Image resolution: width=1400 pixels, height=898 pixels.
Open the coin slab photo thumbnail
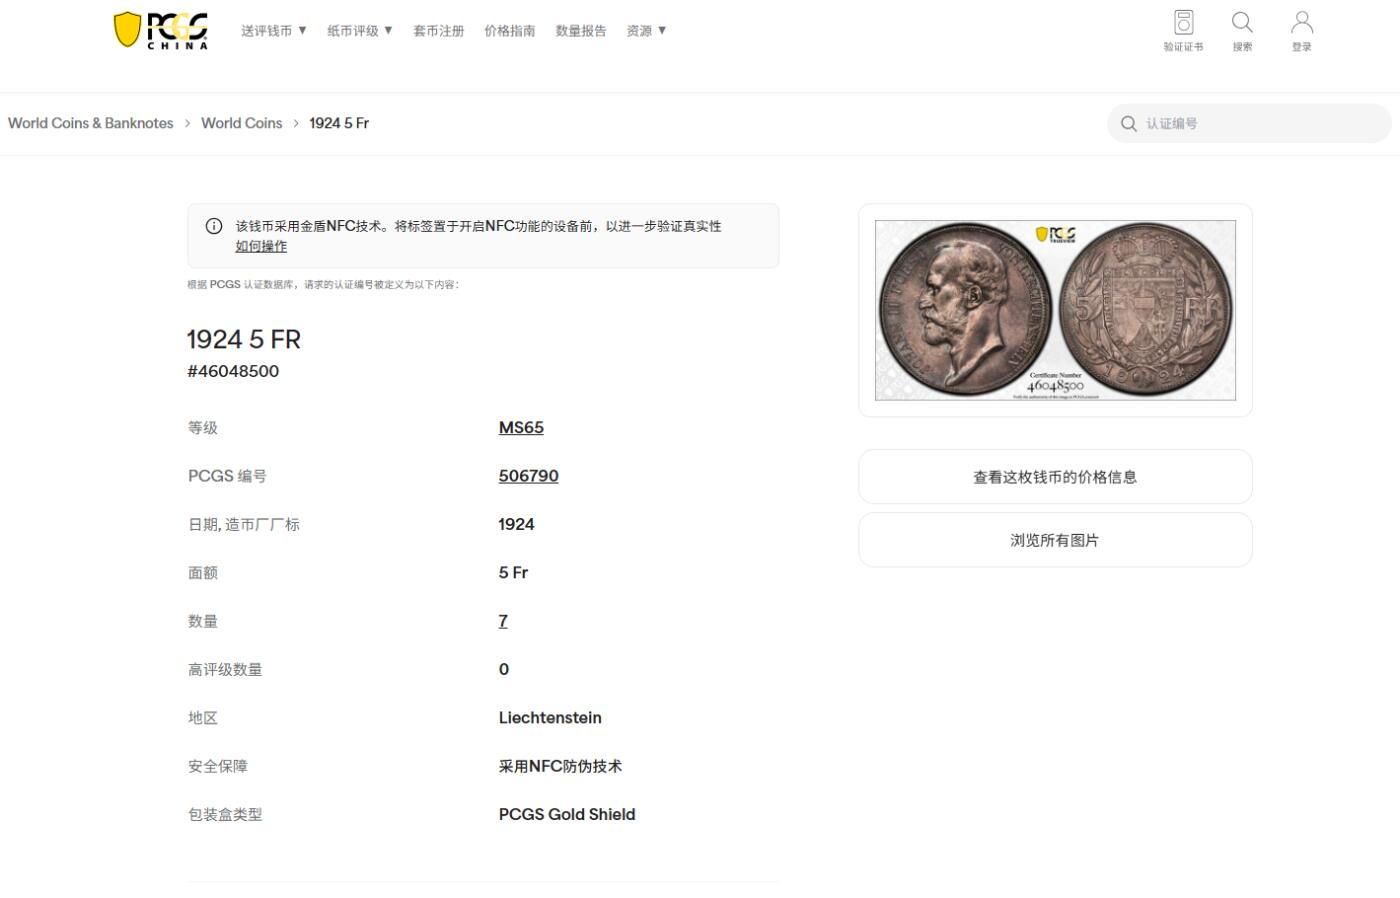click(1055, 310)
